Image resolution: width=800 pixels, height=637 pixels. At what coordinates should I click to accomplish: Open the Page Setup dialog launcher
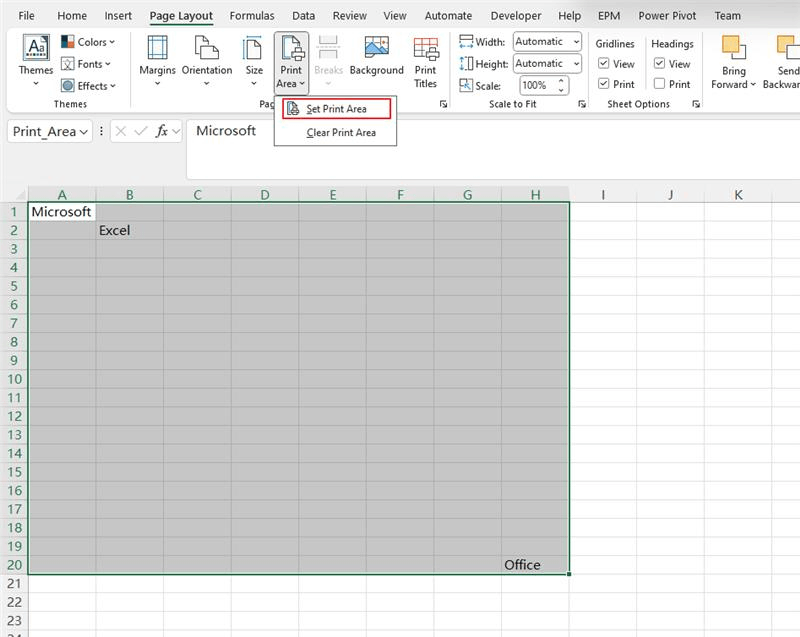[443, 104]
